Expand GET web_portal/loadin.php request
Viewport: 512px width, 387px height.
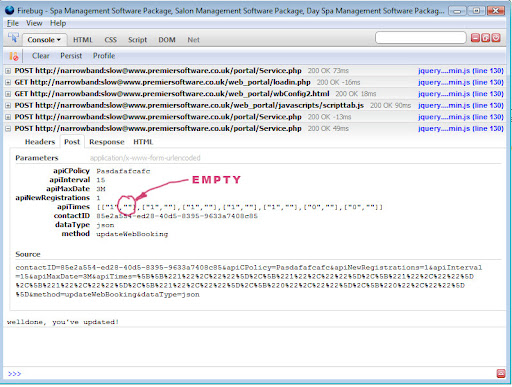(8, 82)
